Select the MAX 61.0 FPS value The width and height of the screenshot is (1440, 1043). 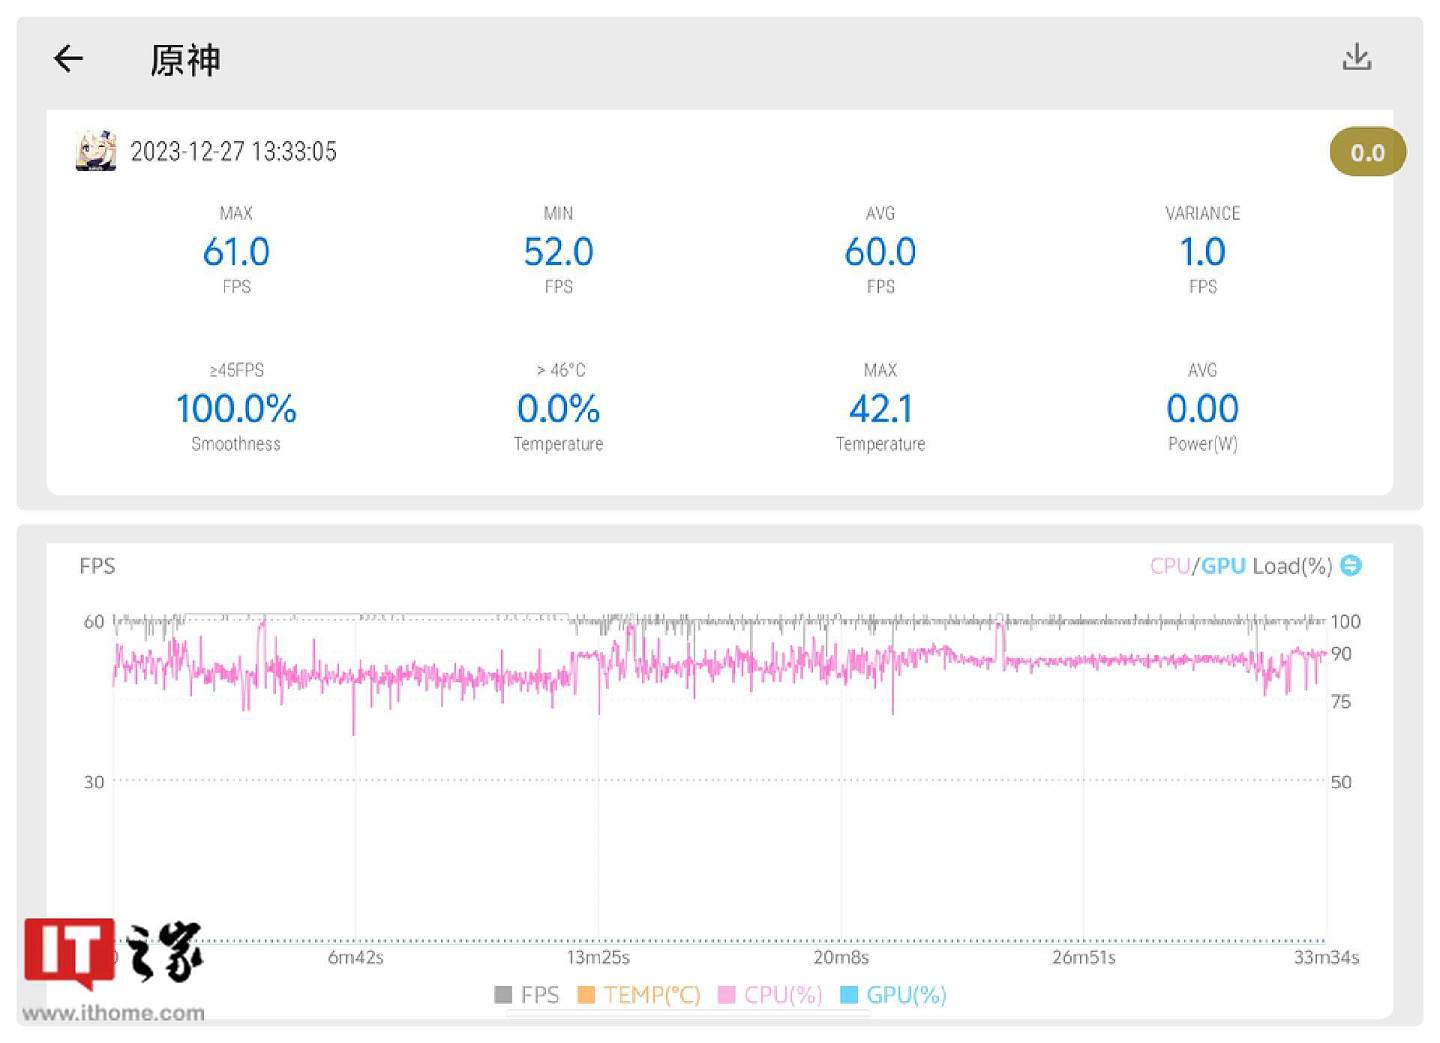236,252
